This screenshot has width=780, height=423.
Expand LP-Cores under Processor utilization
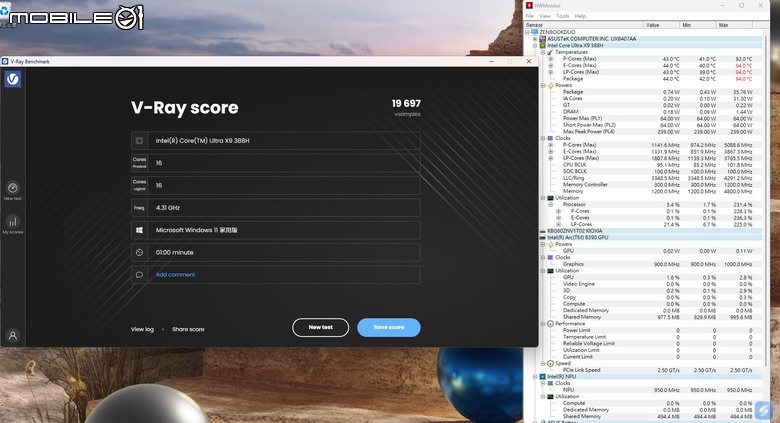(x=559, y=224)
